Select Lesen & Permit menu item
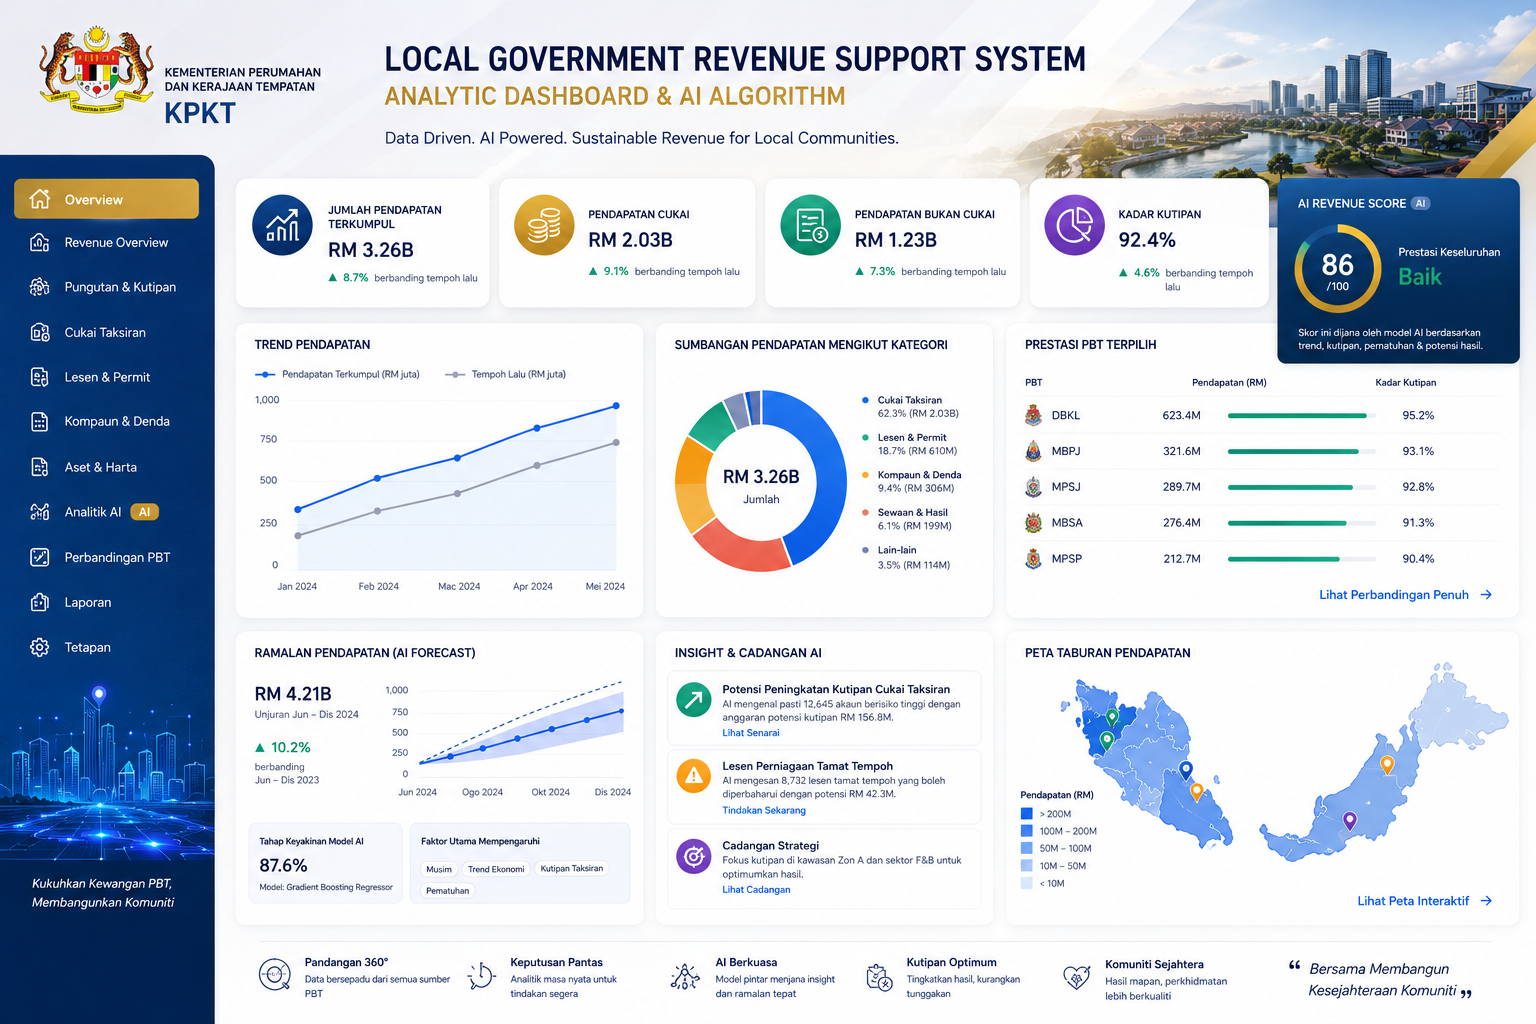The height and width of the screenshot is (1024, 1536). pyautogui.click(x=106, y=377)
